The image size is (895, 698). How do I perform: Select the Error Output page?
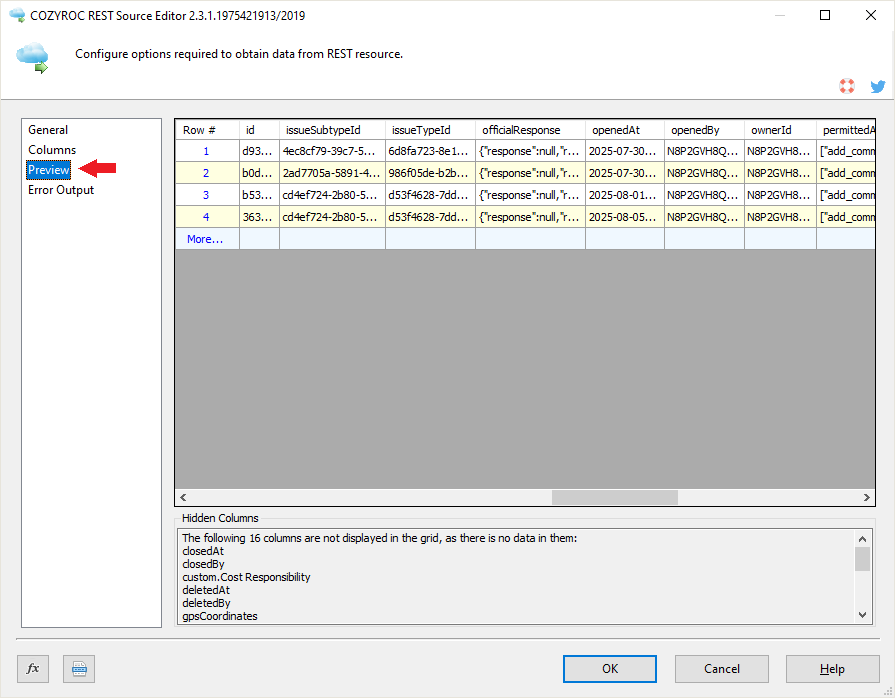[61, 190]
